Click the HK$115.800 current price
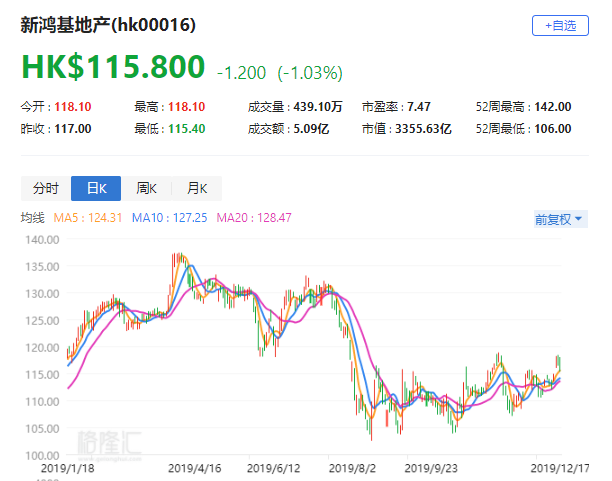Viewport: 612px width, 481px height. pos(113,71)
